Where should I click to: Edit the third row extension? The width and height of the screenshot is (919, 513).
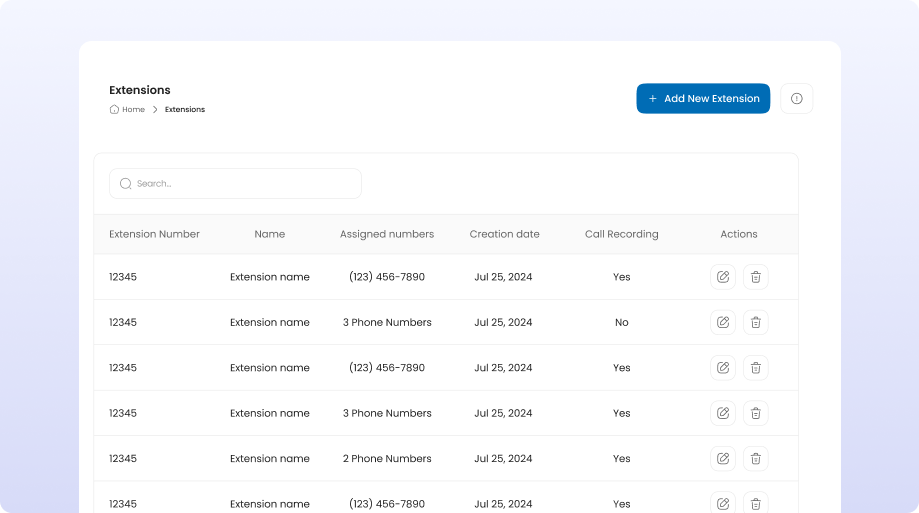(723, 368)
